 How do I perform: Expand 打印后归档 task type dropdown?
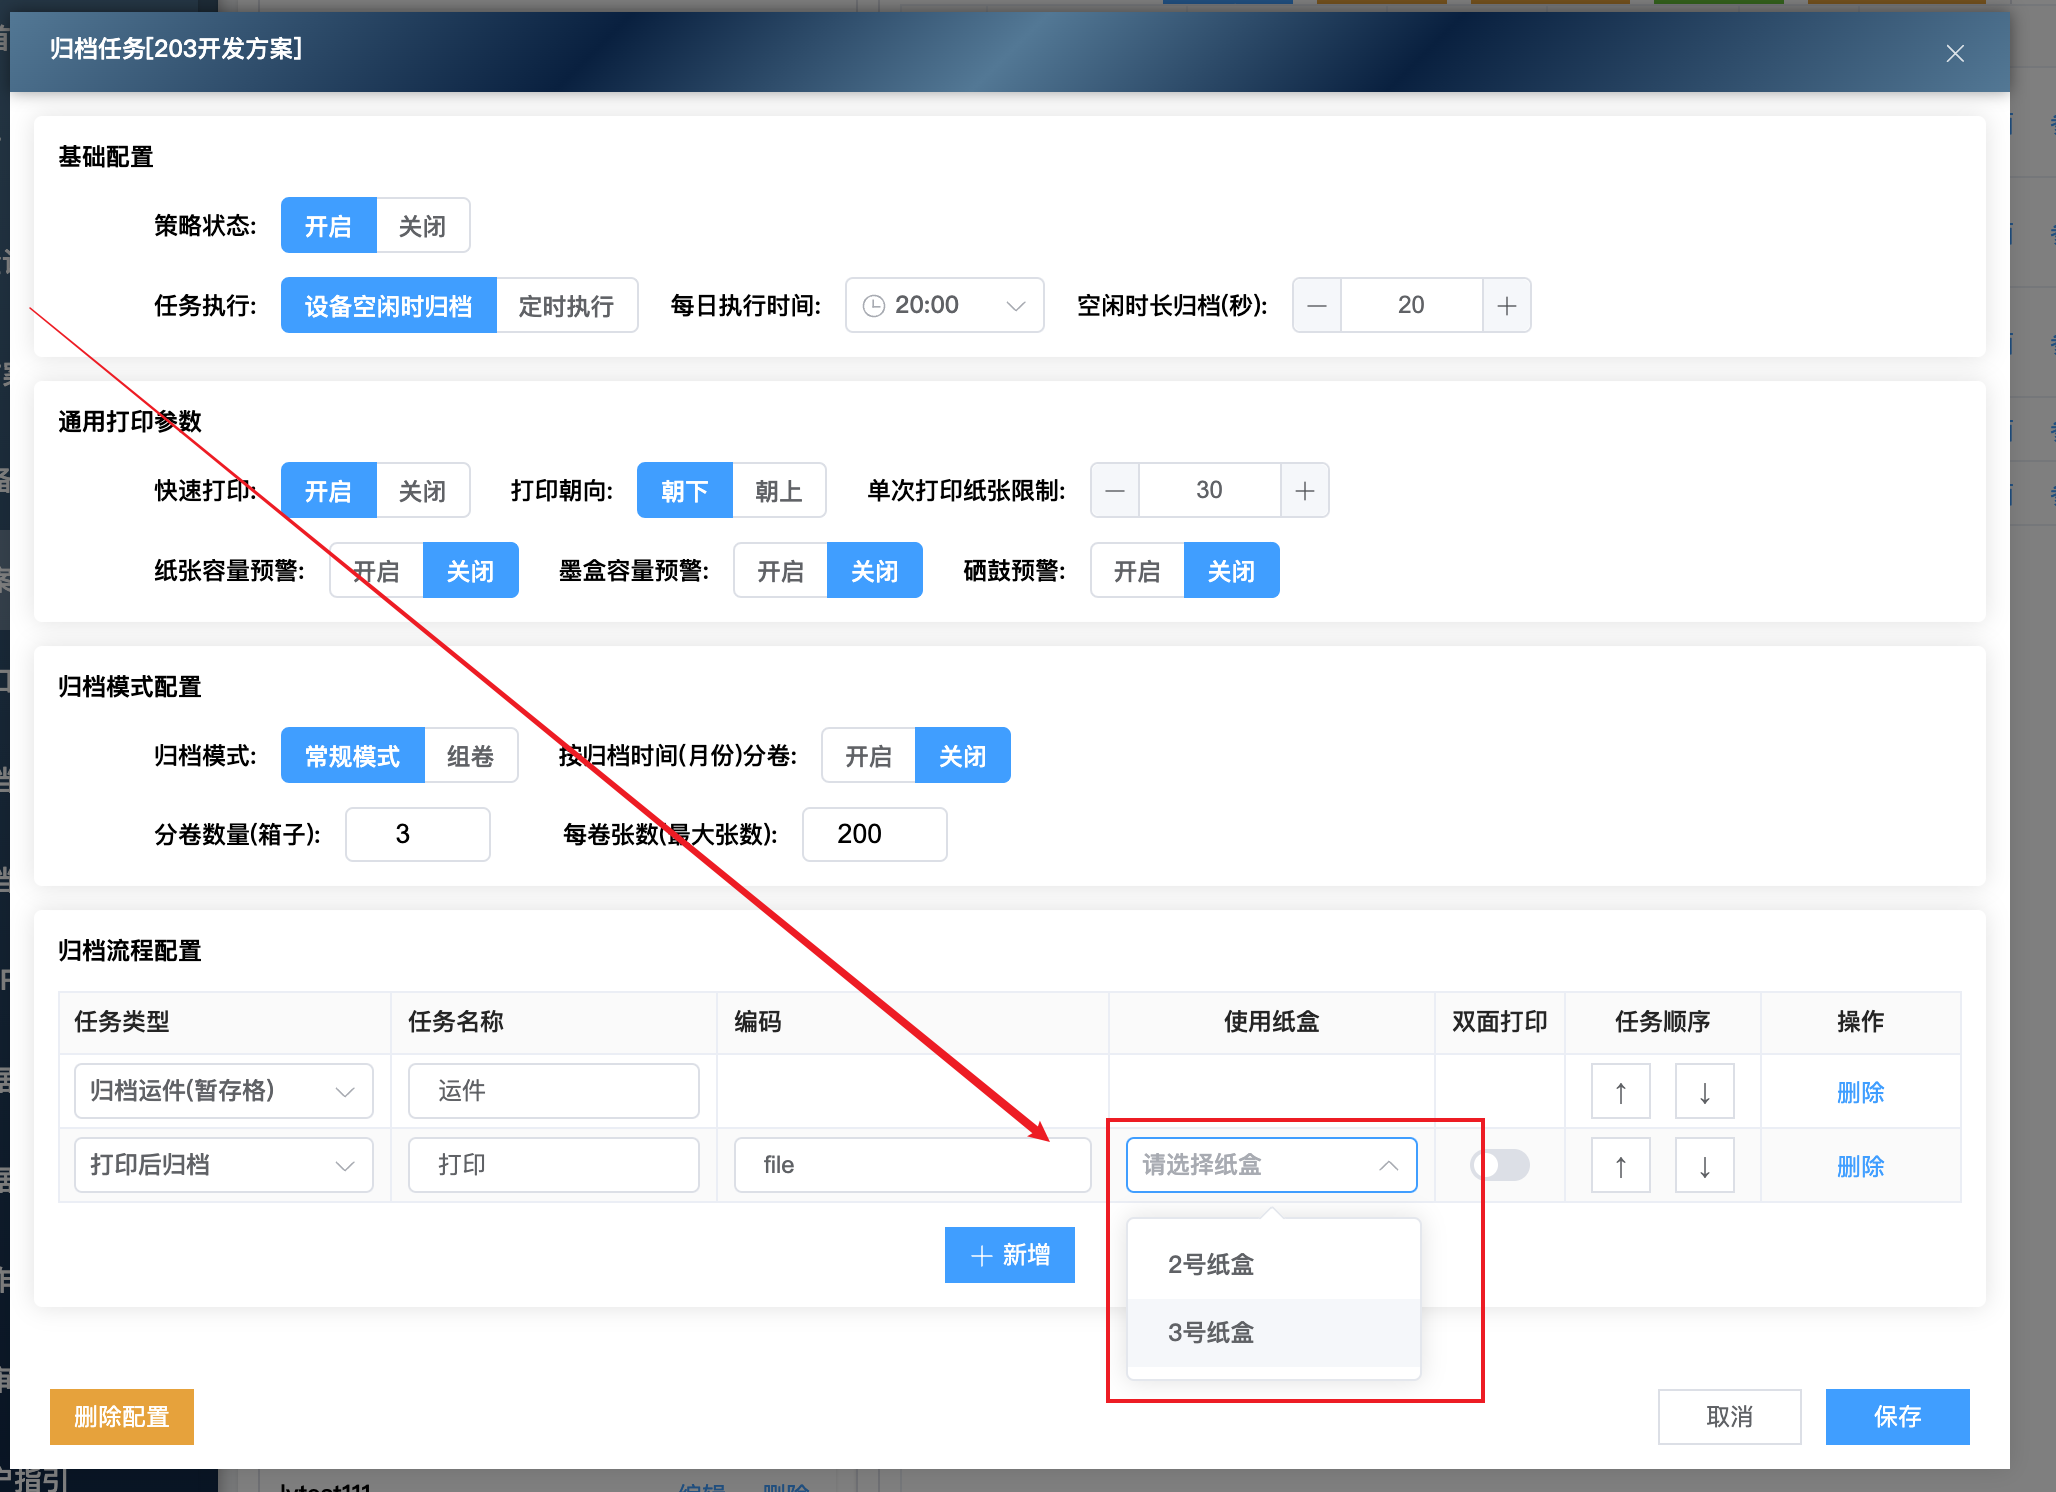223,1165
